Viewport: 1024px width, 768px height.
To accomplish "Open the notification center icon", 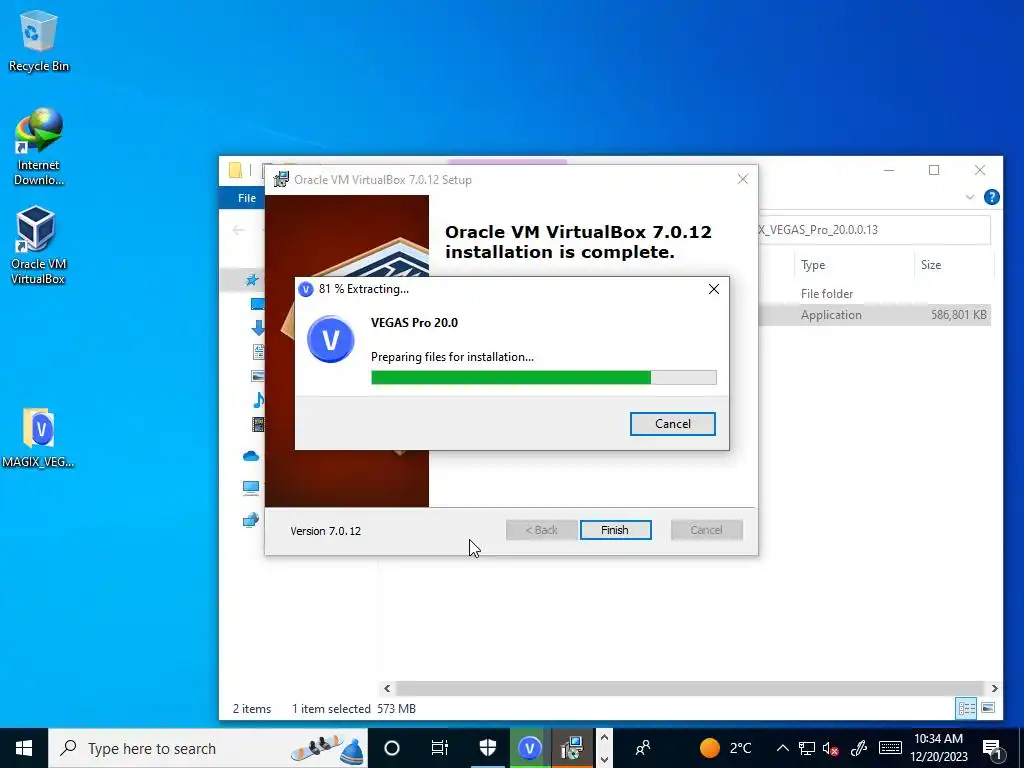I will (x=992, y=748).
